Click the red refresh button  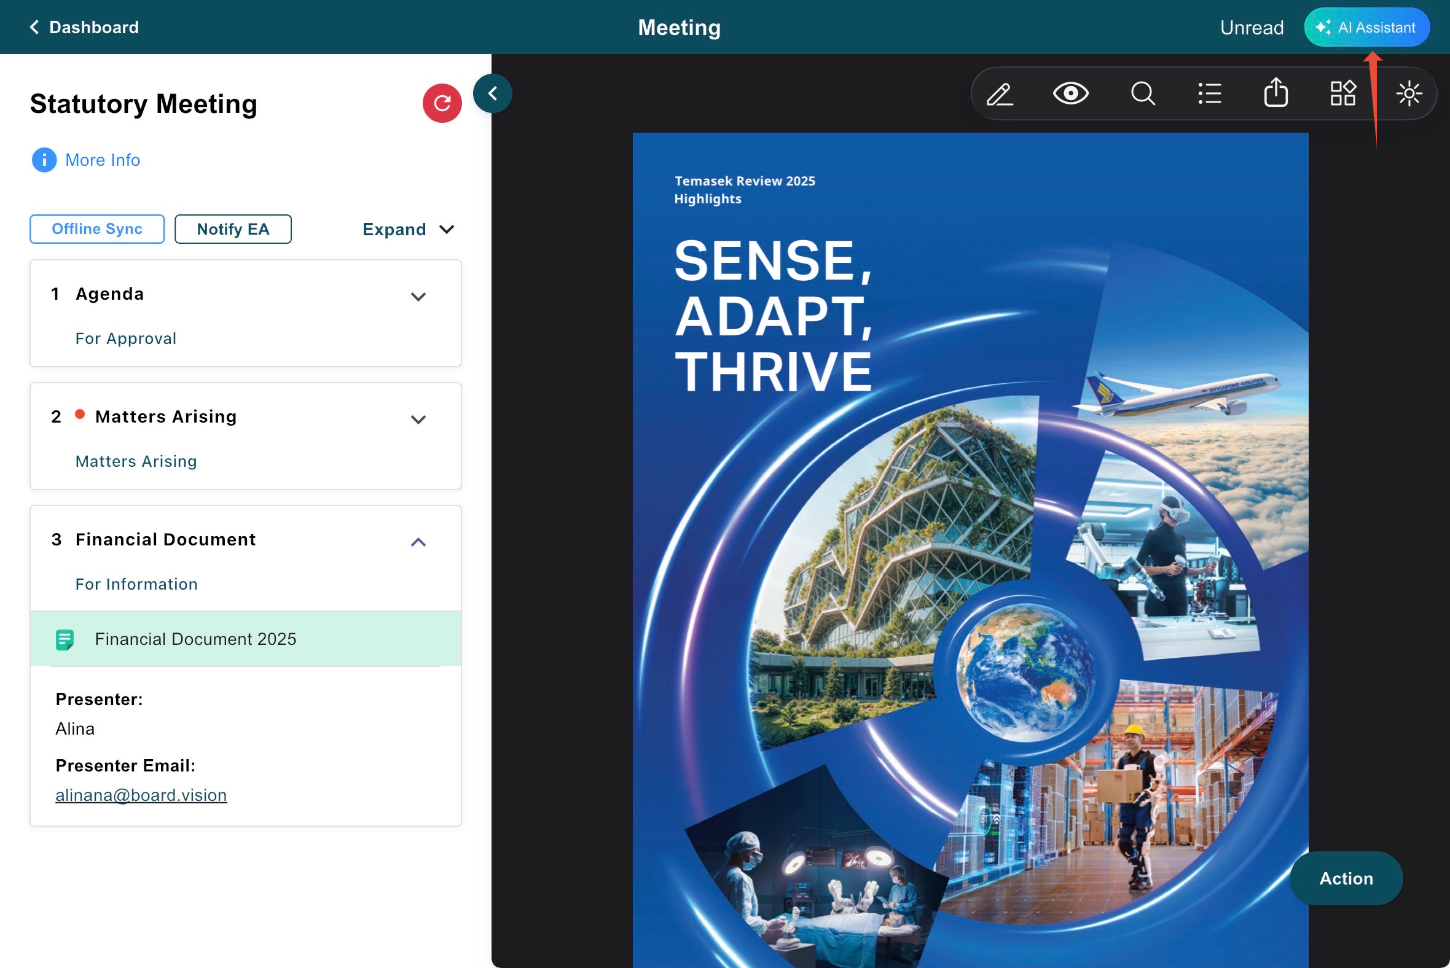tap(442, 103)
